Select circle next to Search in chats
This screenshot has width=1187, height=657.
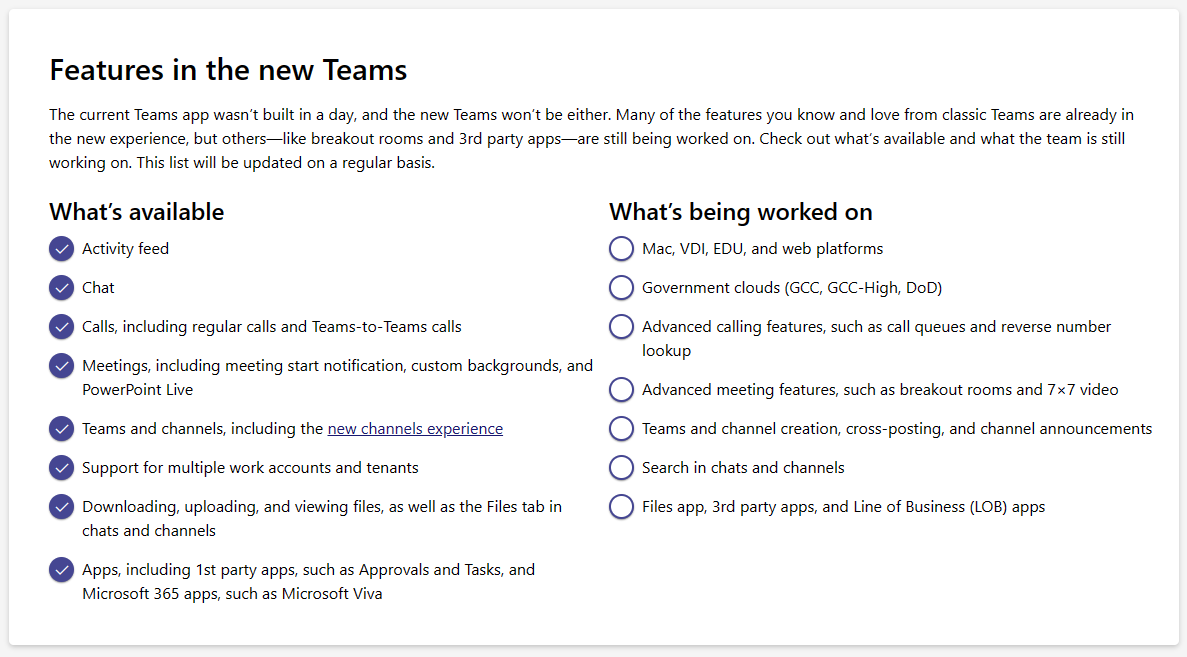coord(621,467)
